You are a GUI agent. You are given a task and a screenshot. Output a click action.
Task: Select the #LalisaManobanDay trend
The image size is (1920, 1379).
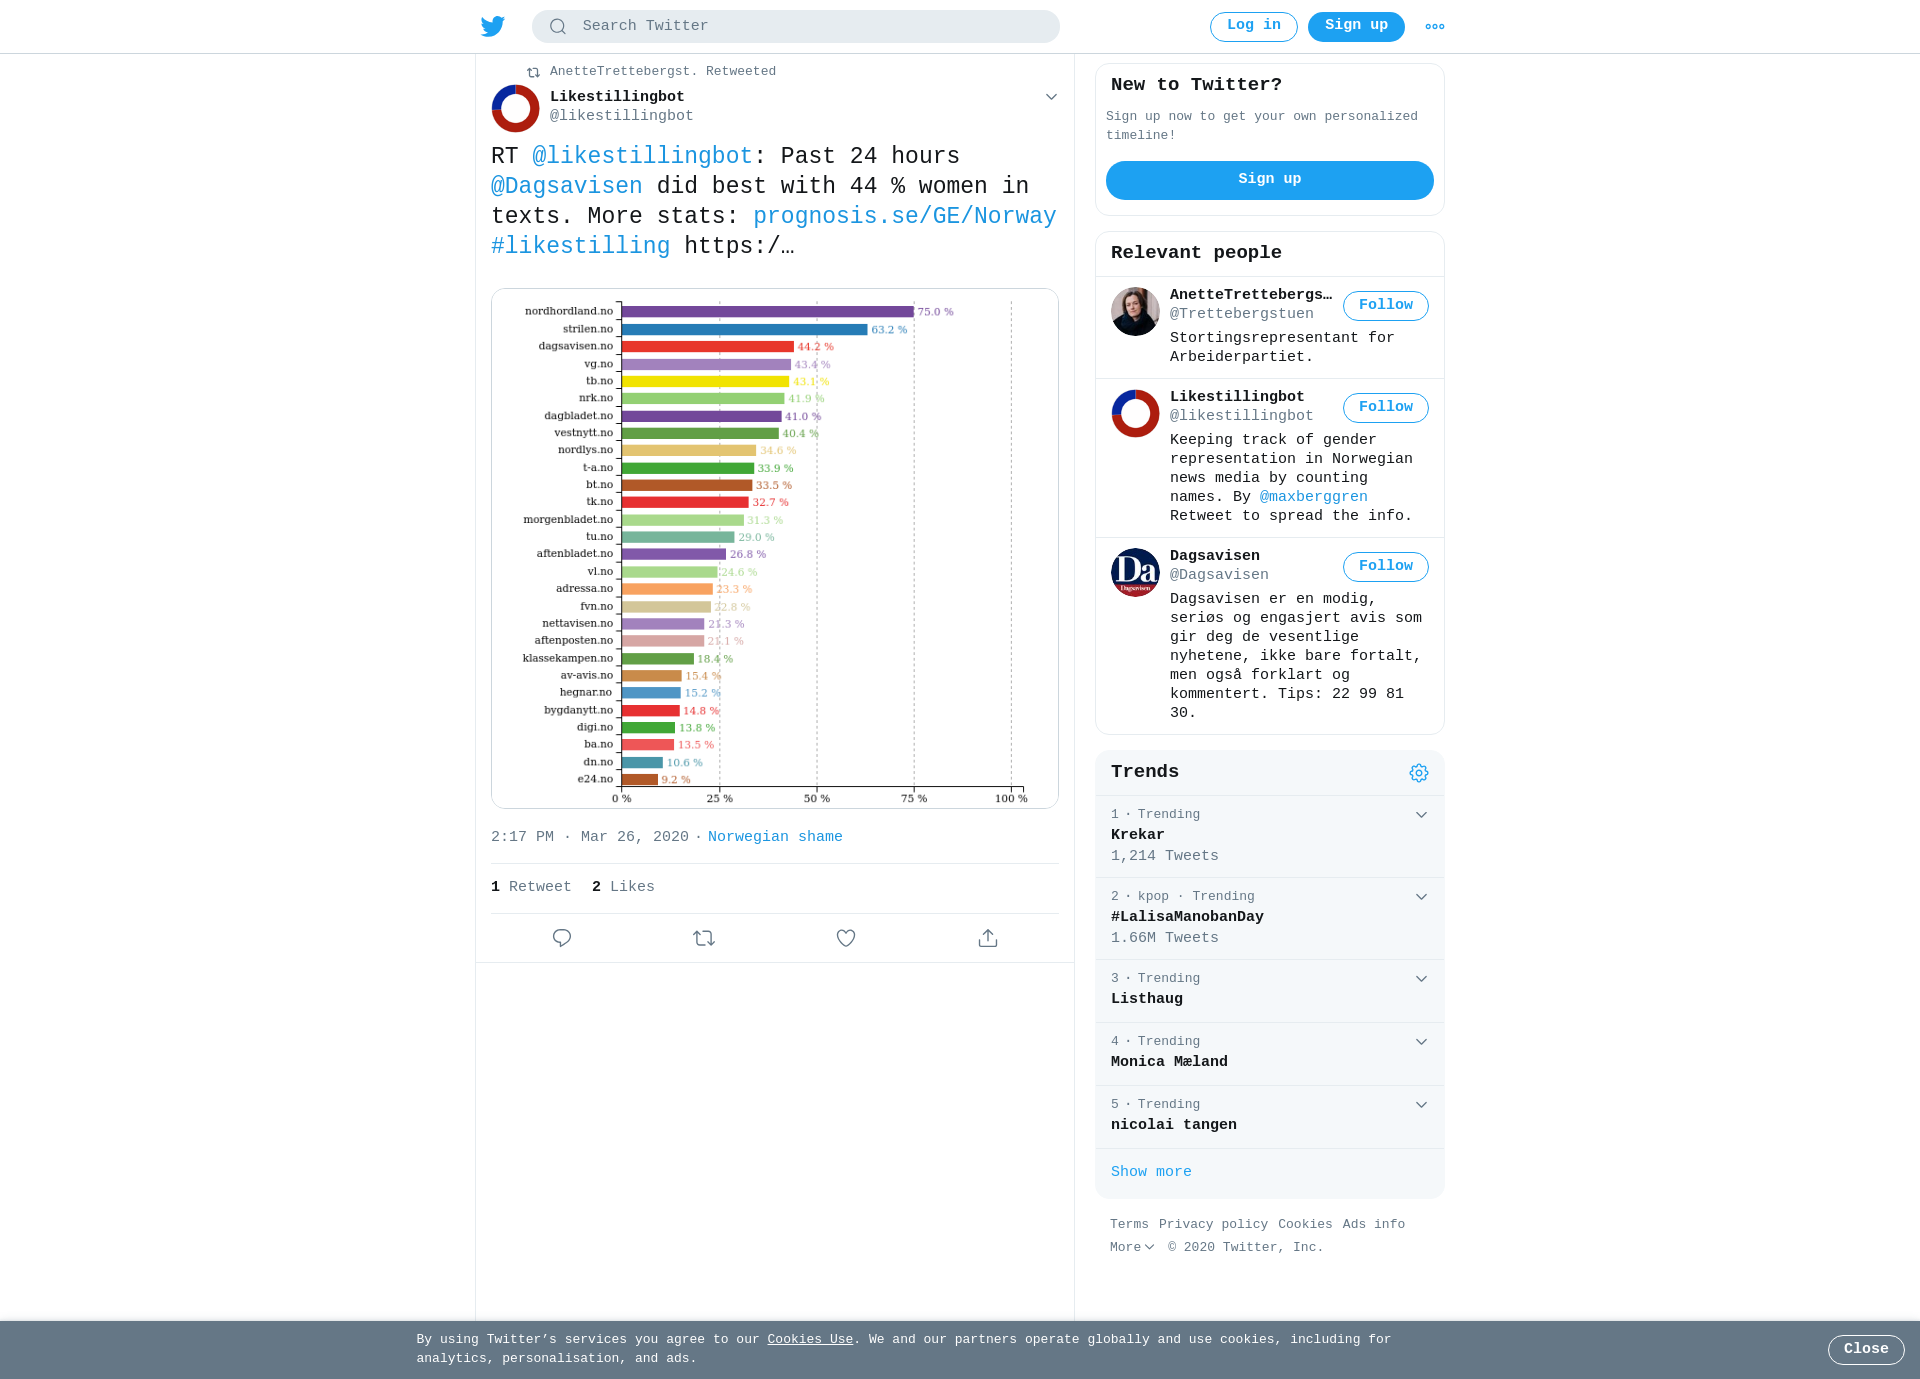[x=1187, y=917]
